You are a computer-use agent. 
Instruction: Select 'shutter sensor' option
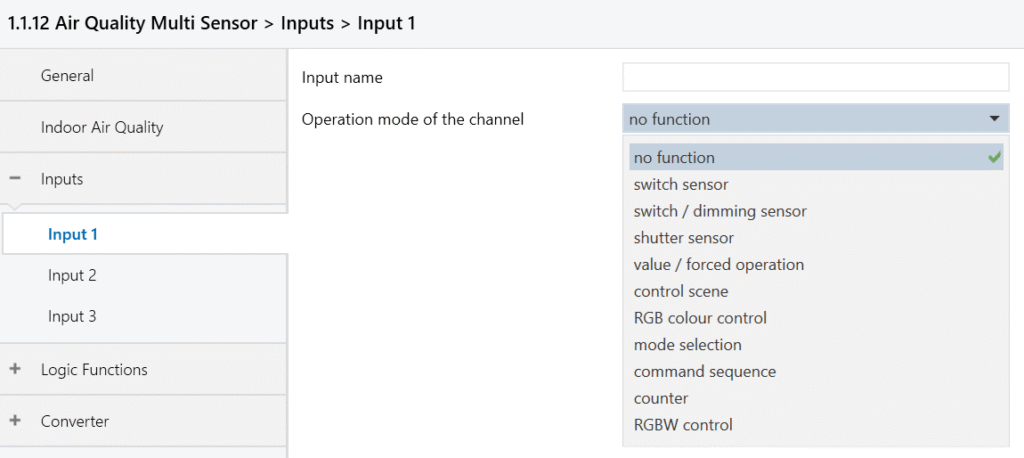tap(683, 238)
